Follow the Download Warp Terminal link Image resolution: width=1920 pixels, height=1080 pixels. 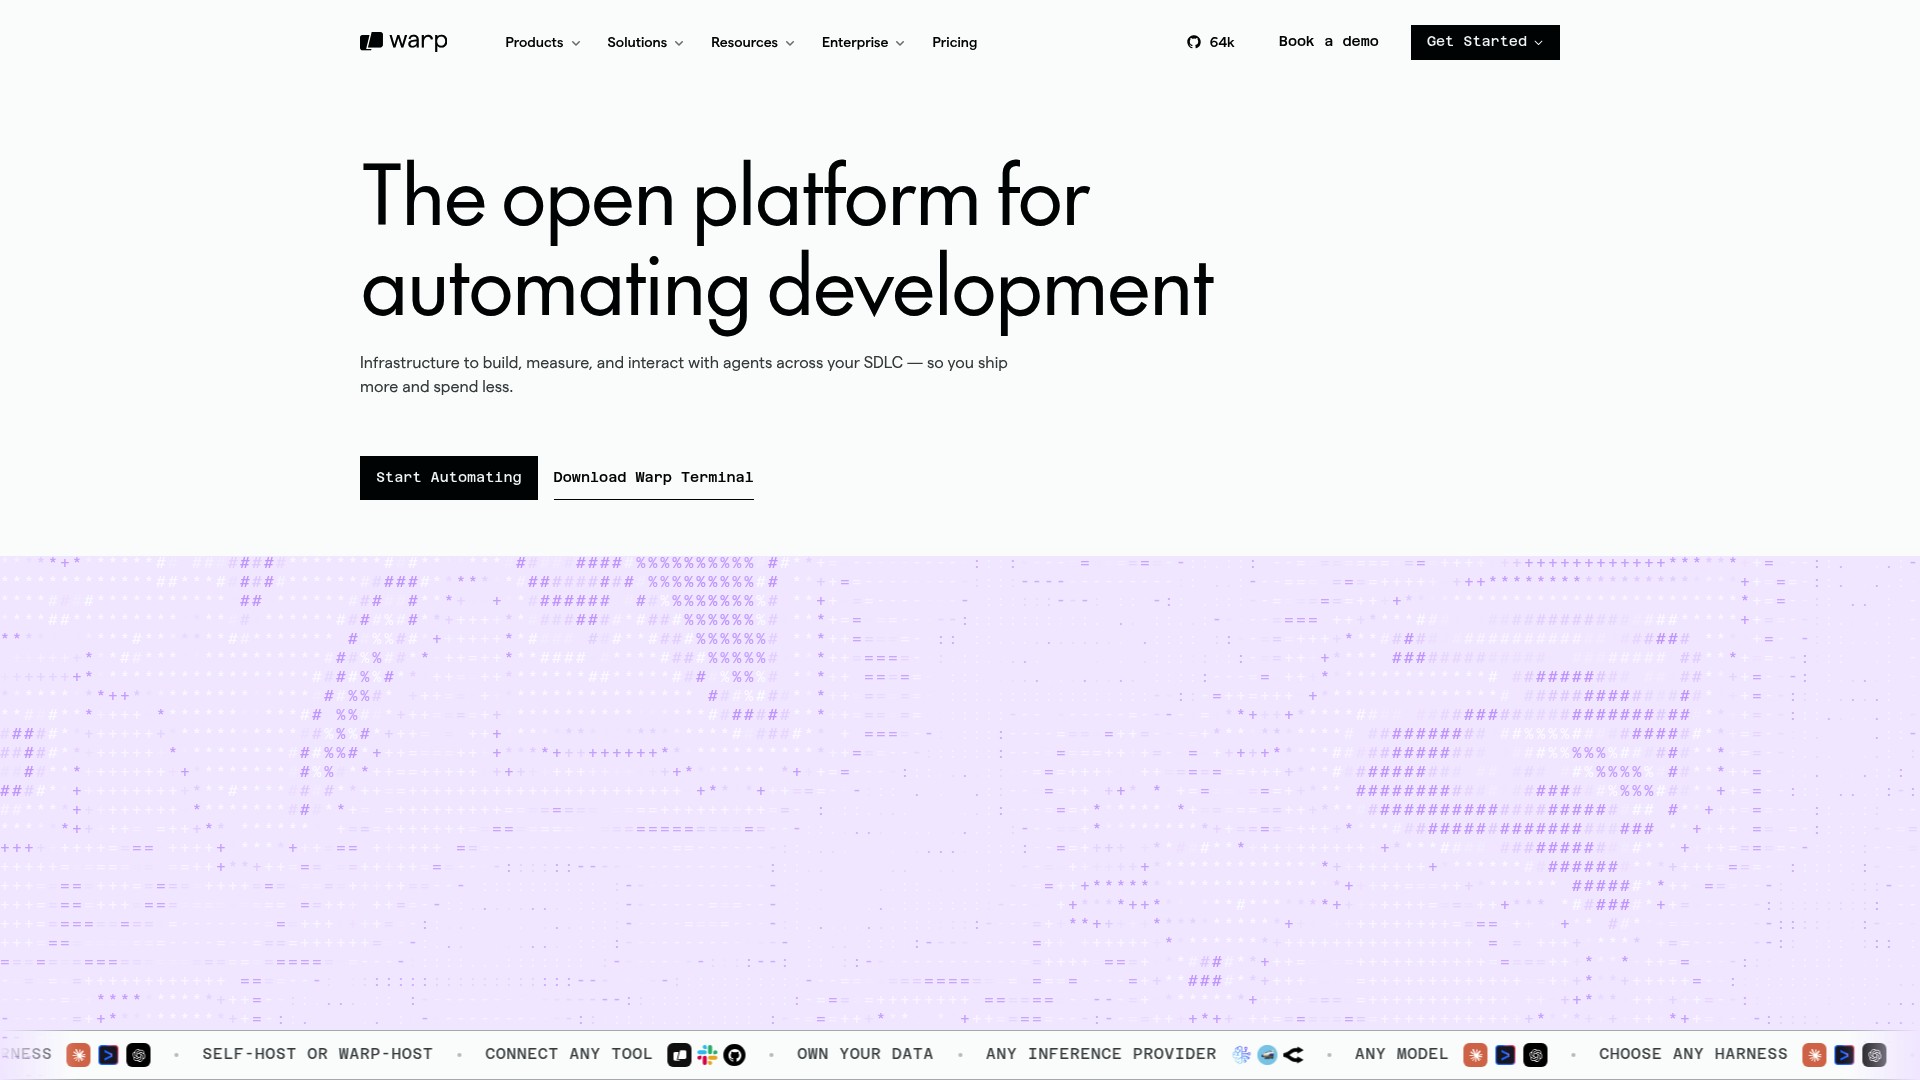tap(653, 478)
